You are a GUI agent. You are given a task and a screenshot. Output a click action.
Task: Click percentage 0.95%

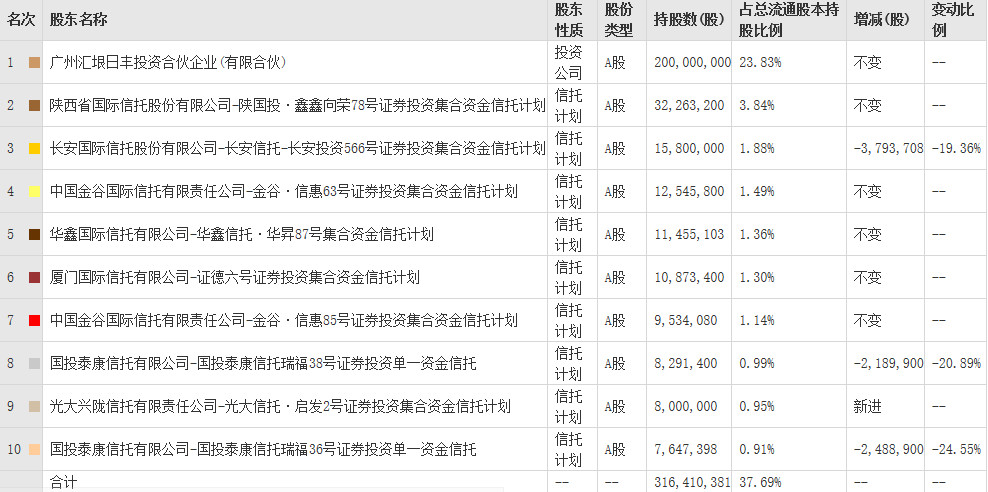pos(757,406)
